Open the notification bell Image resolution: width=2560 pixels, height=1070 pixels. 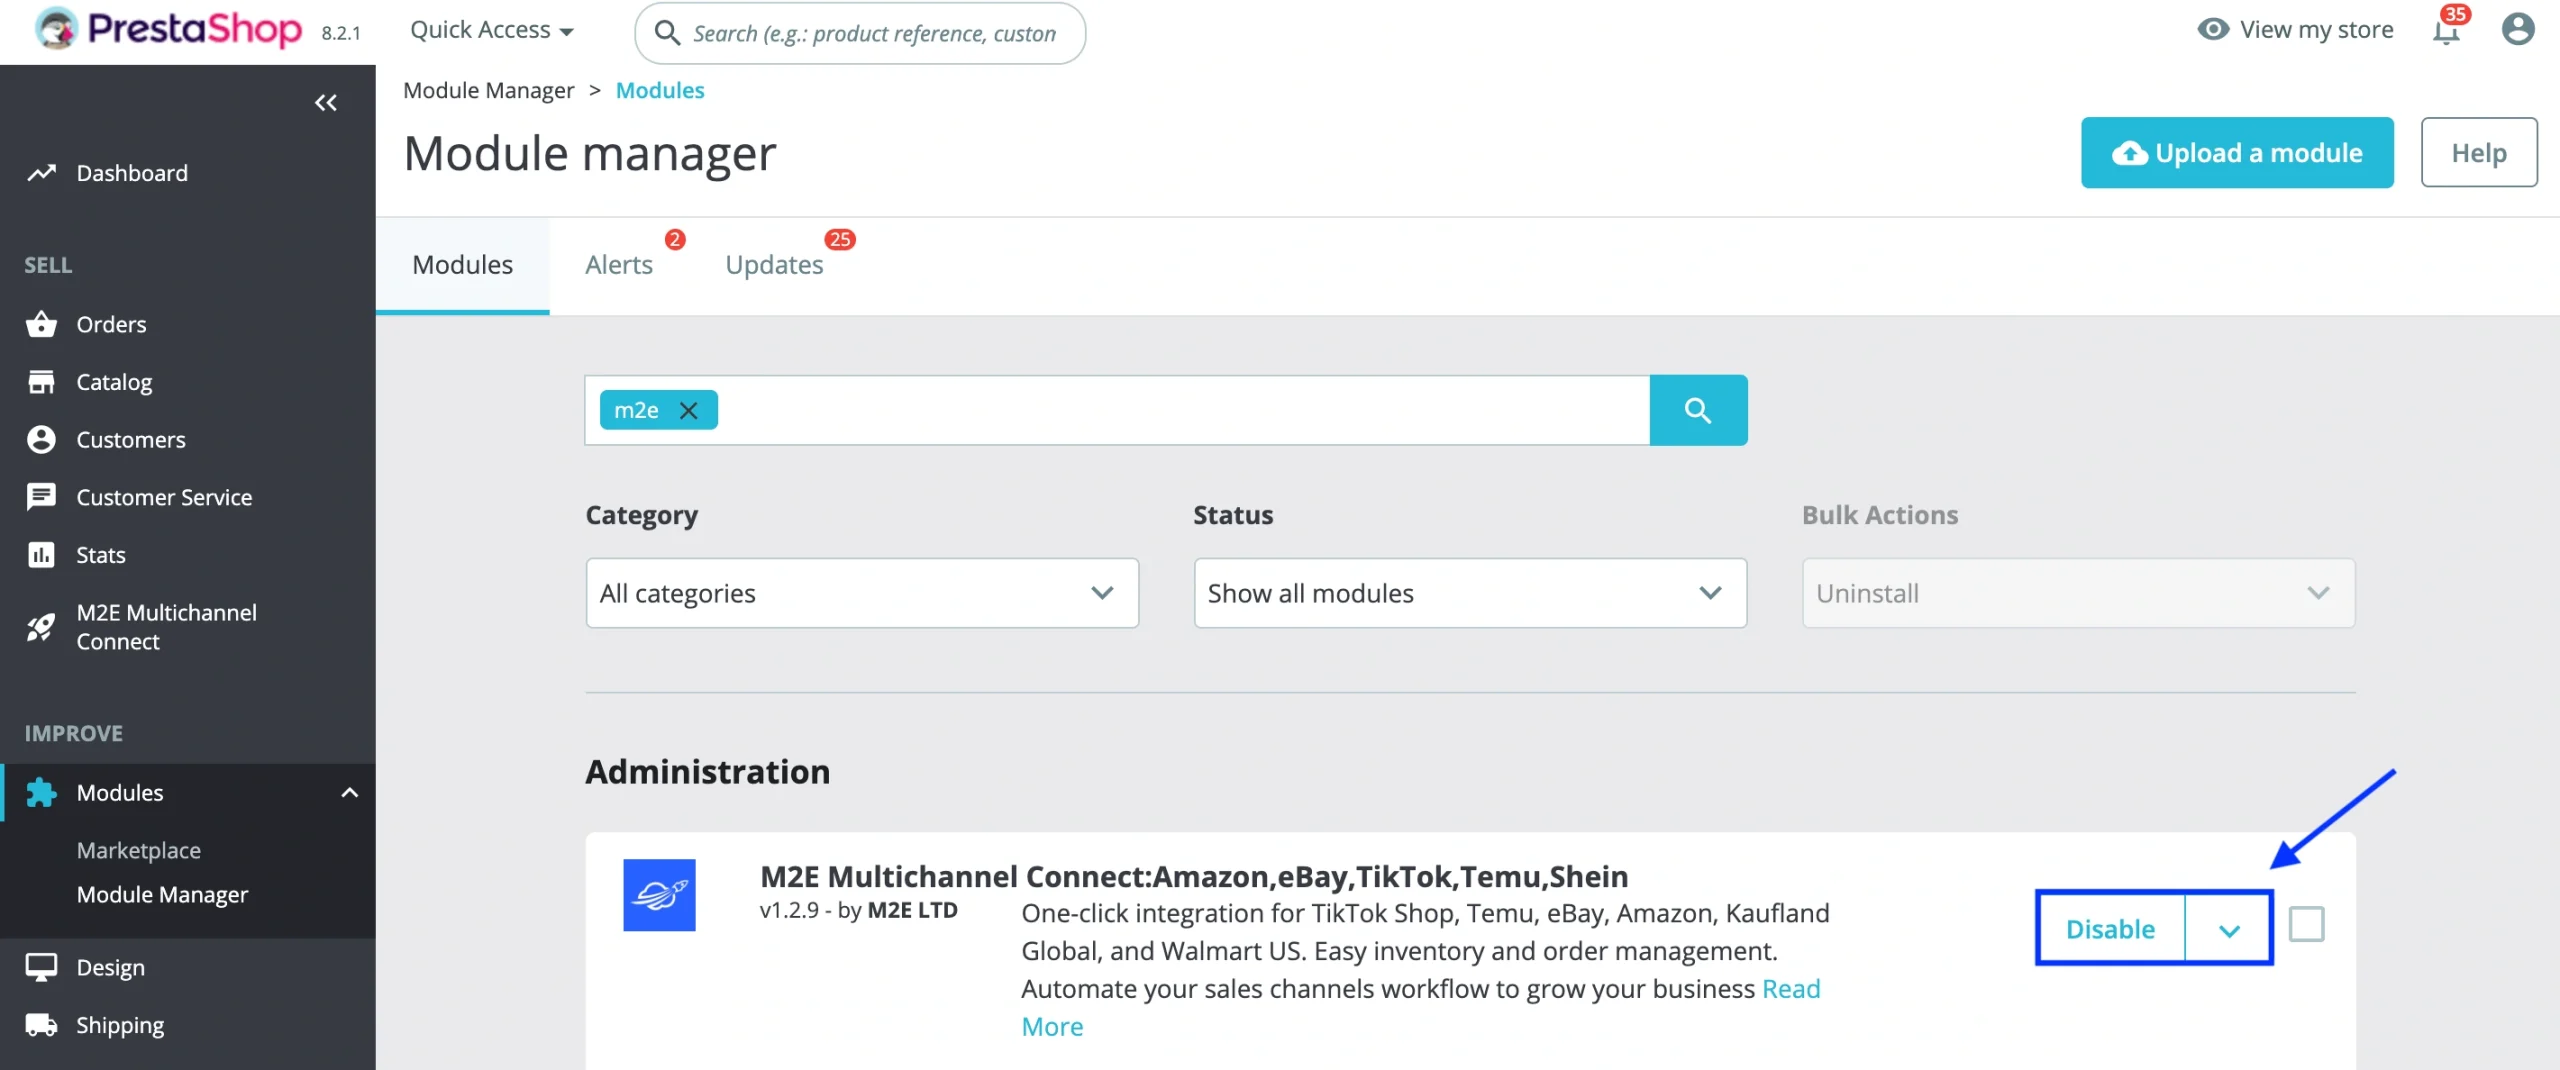tap(2446, 31)
